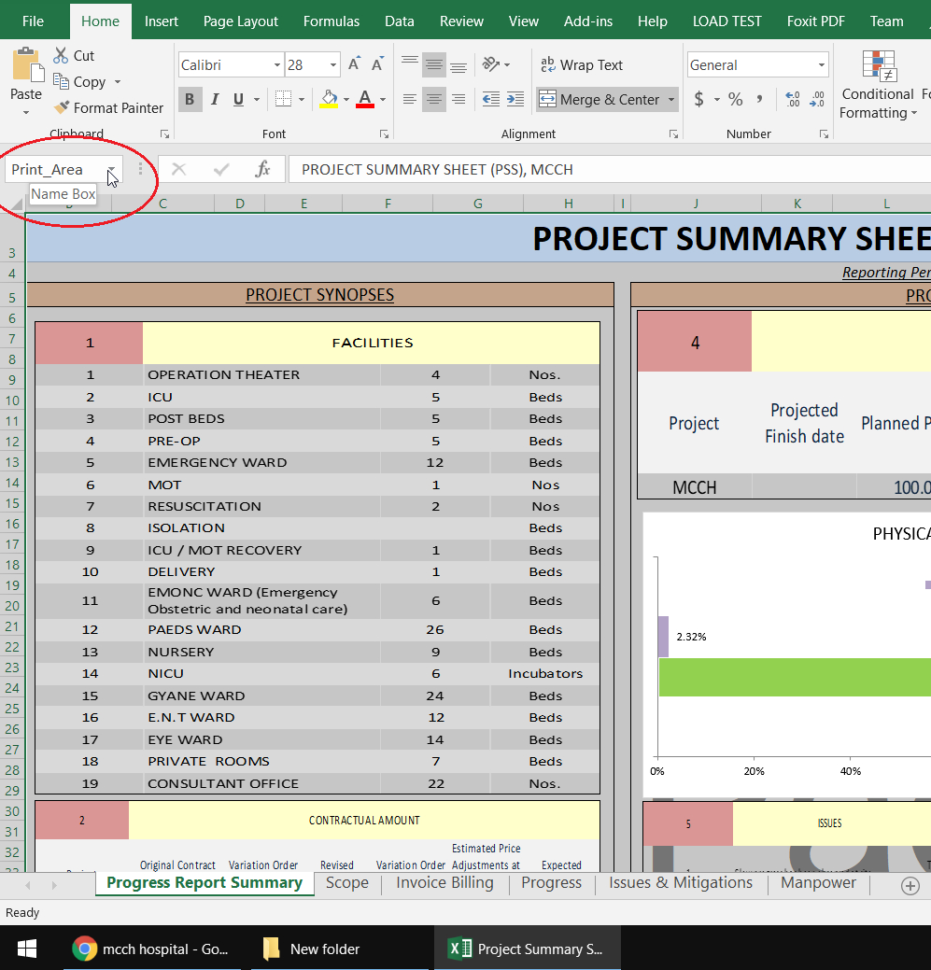Screen dimensions: 931x970
Task: Open the font name dropdown
Action: pos(277,64)
